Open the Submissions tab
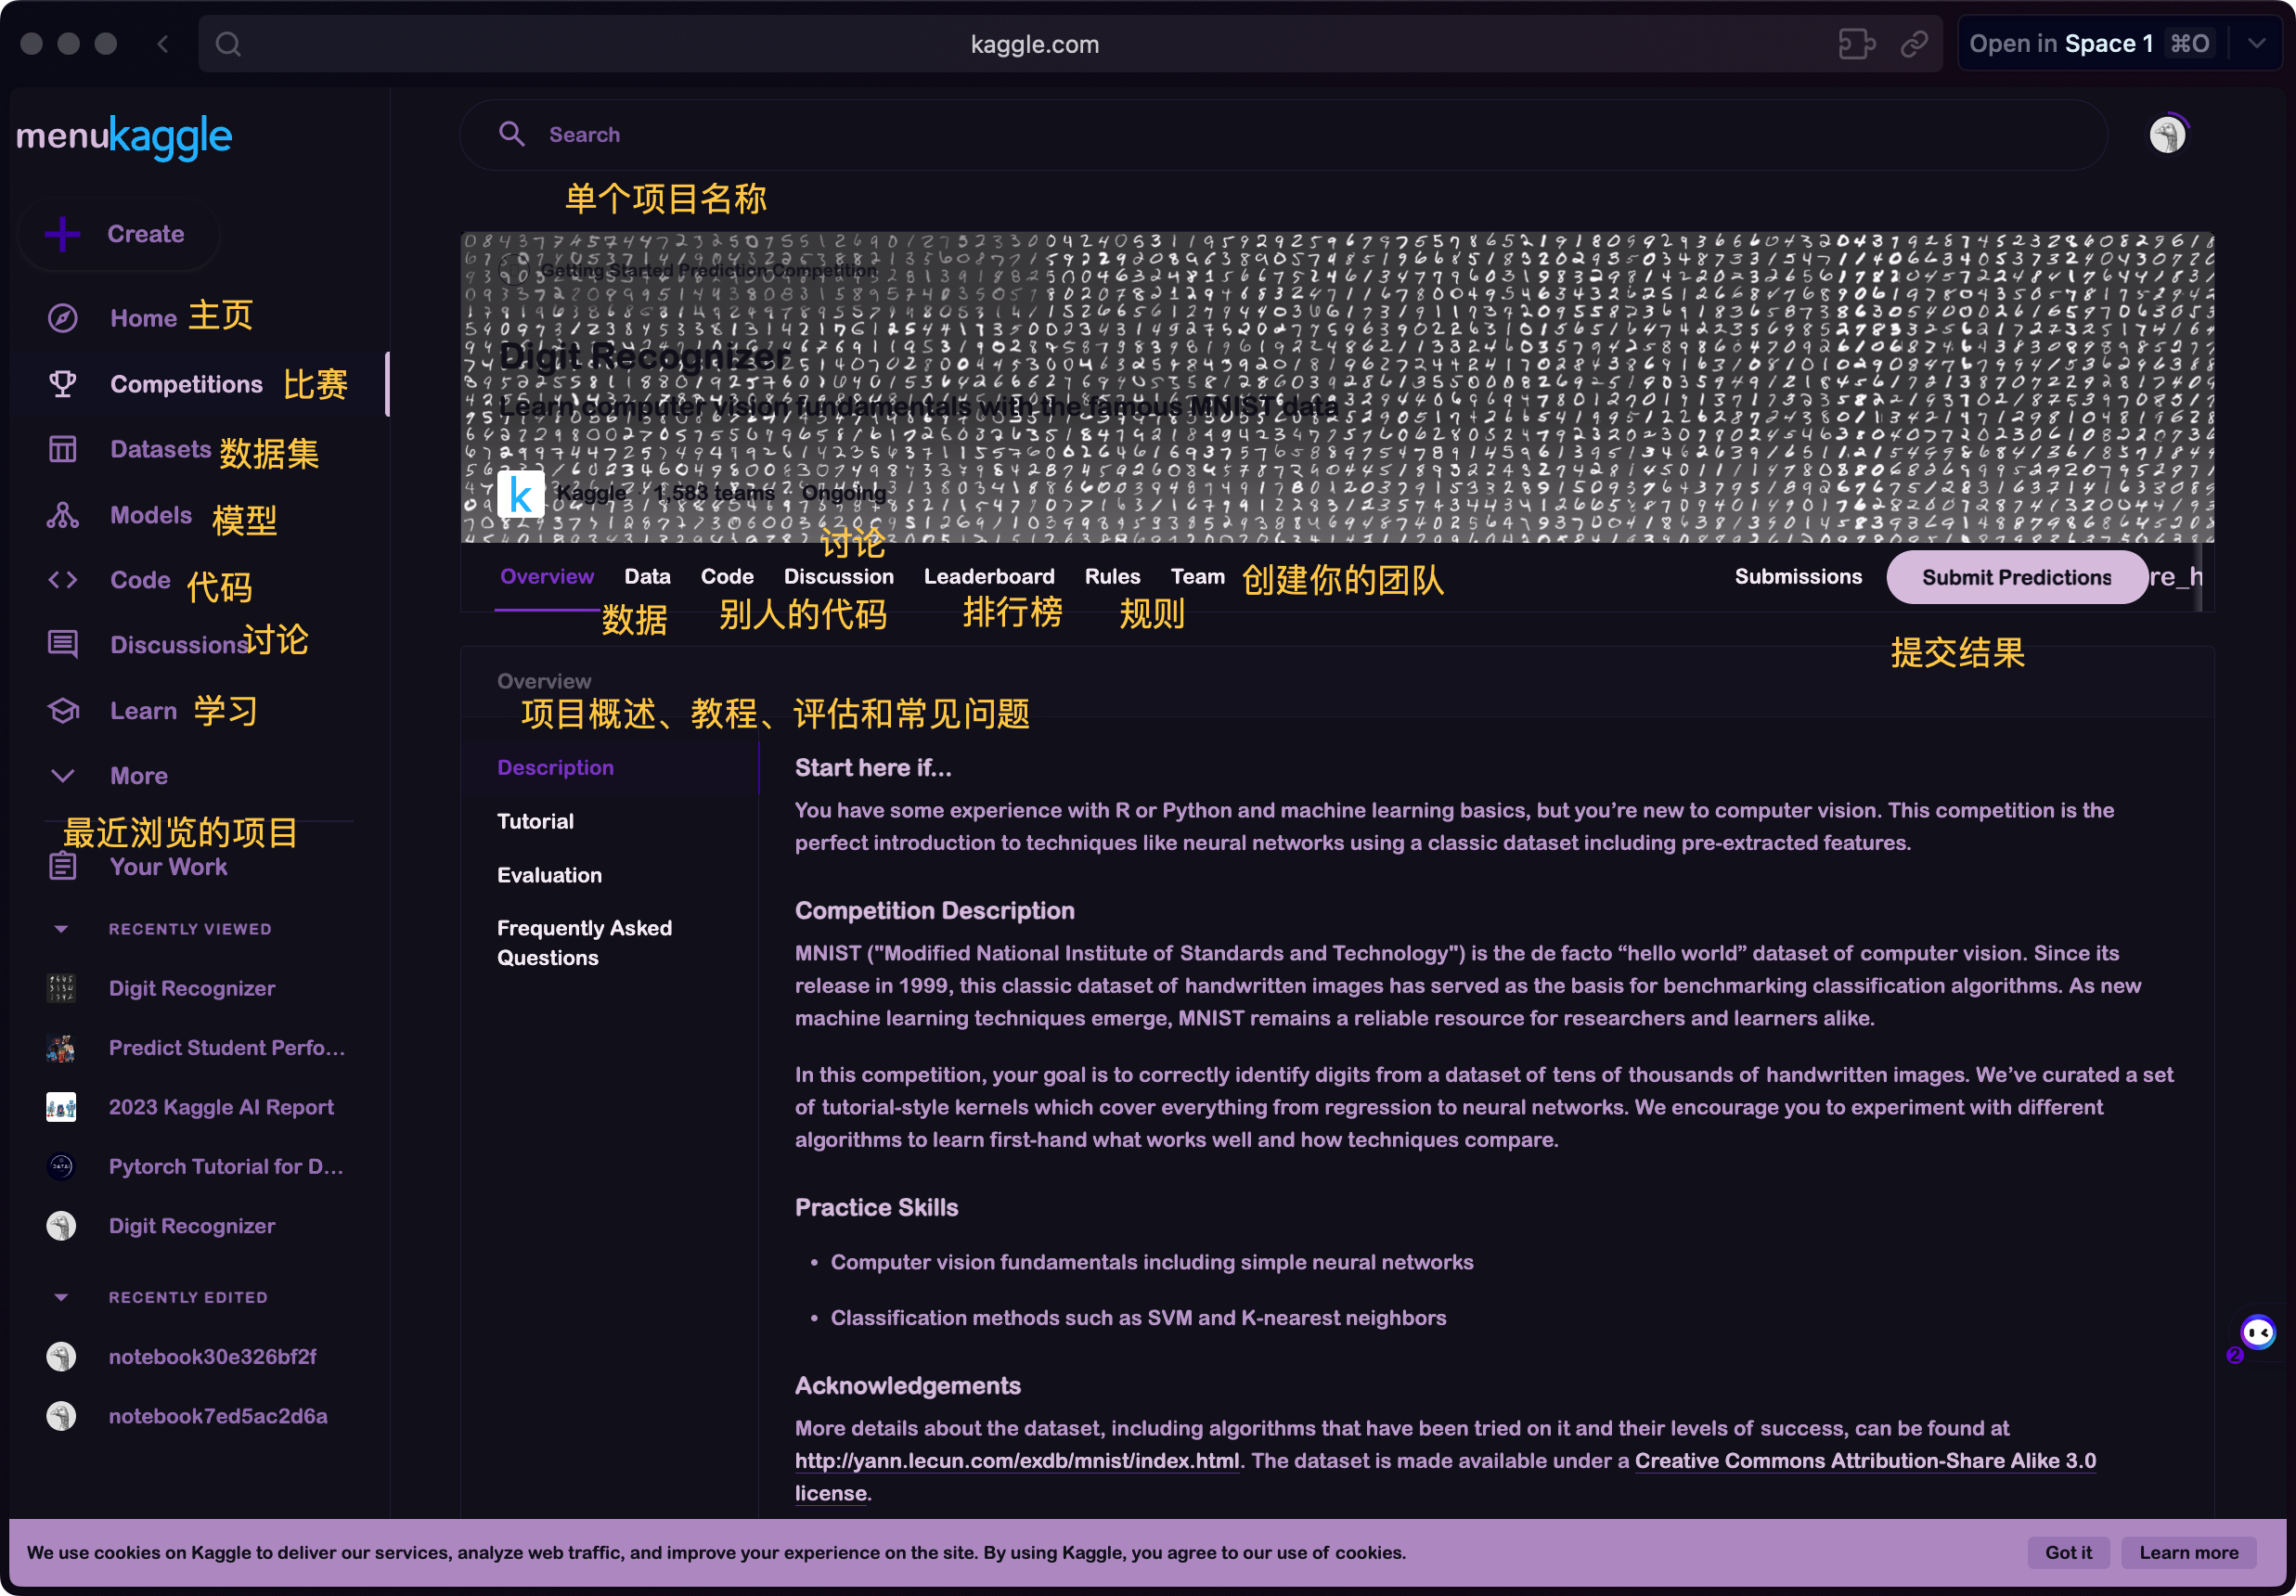Image resolution: width=2296 pixels, height=1596 pixels. point(1798,577)
